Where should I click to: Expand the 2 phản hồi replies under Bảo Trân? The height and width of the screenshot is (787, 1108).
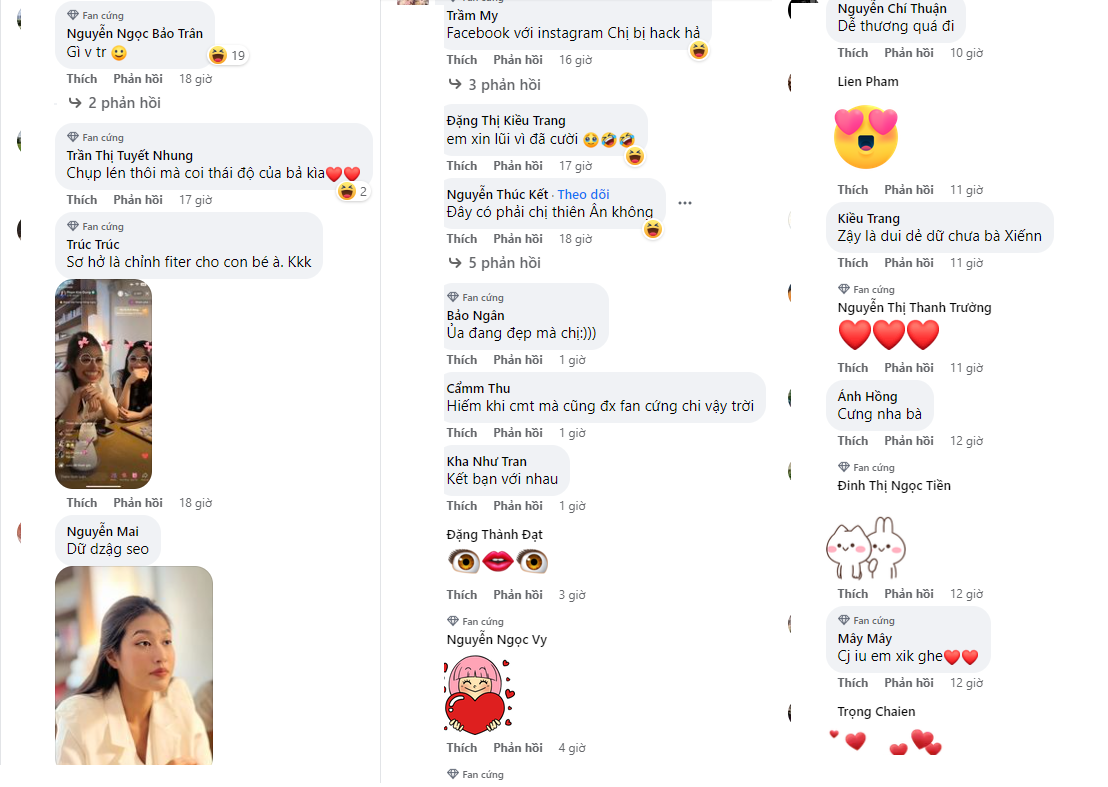tap(114, 103)
